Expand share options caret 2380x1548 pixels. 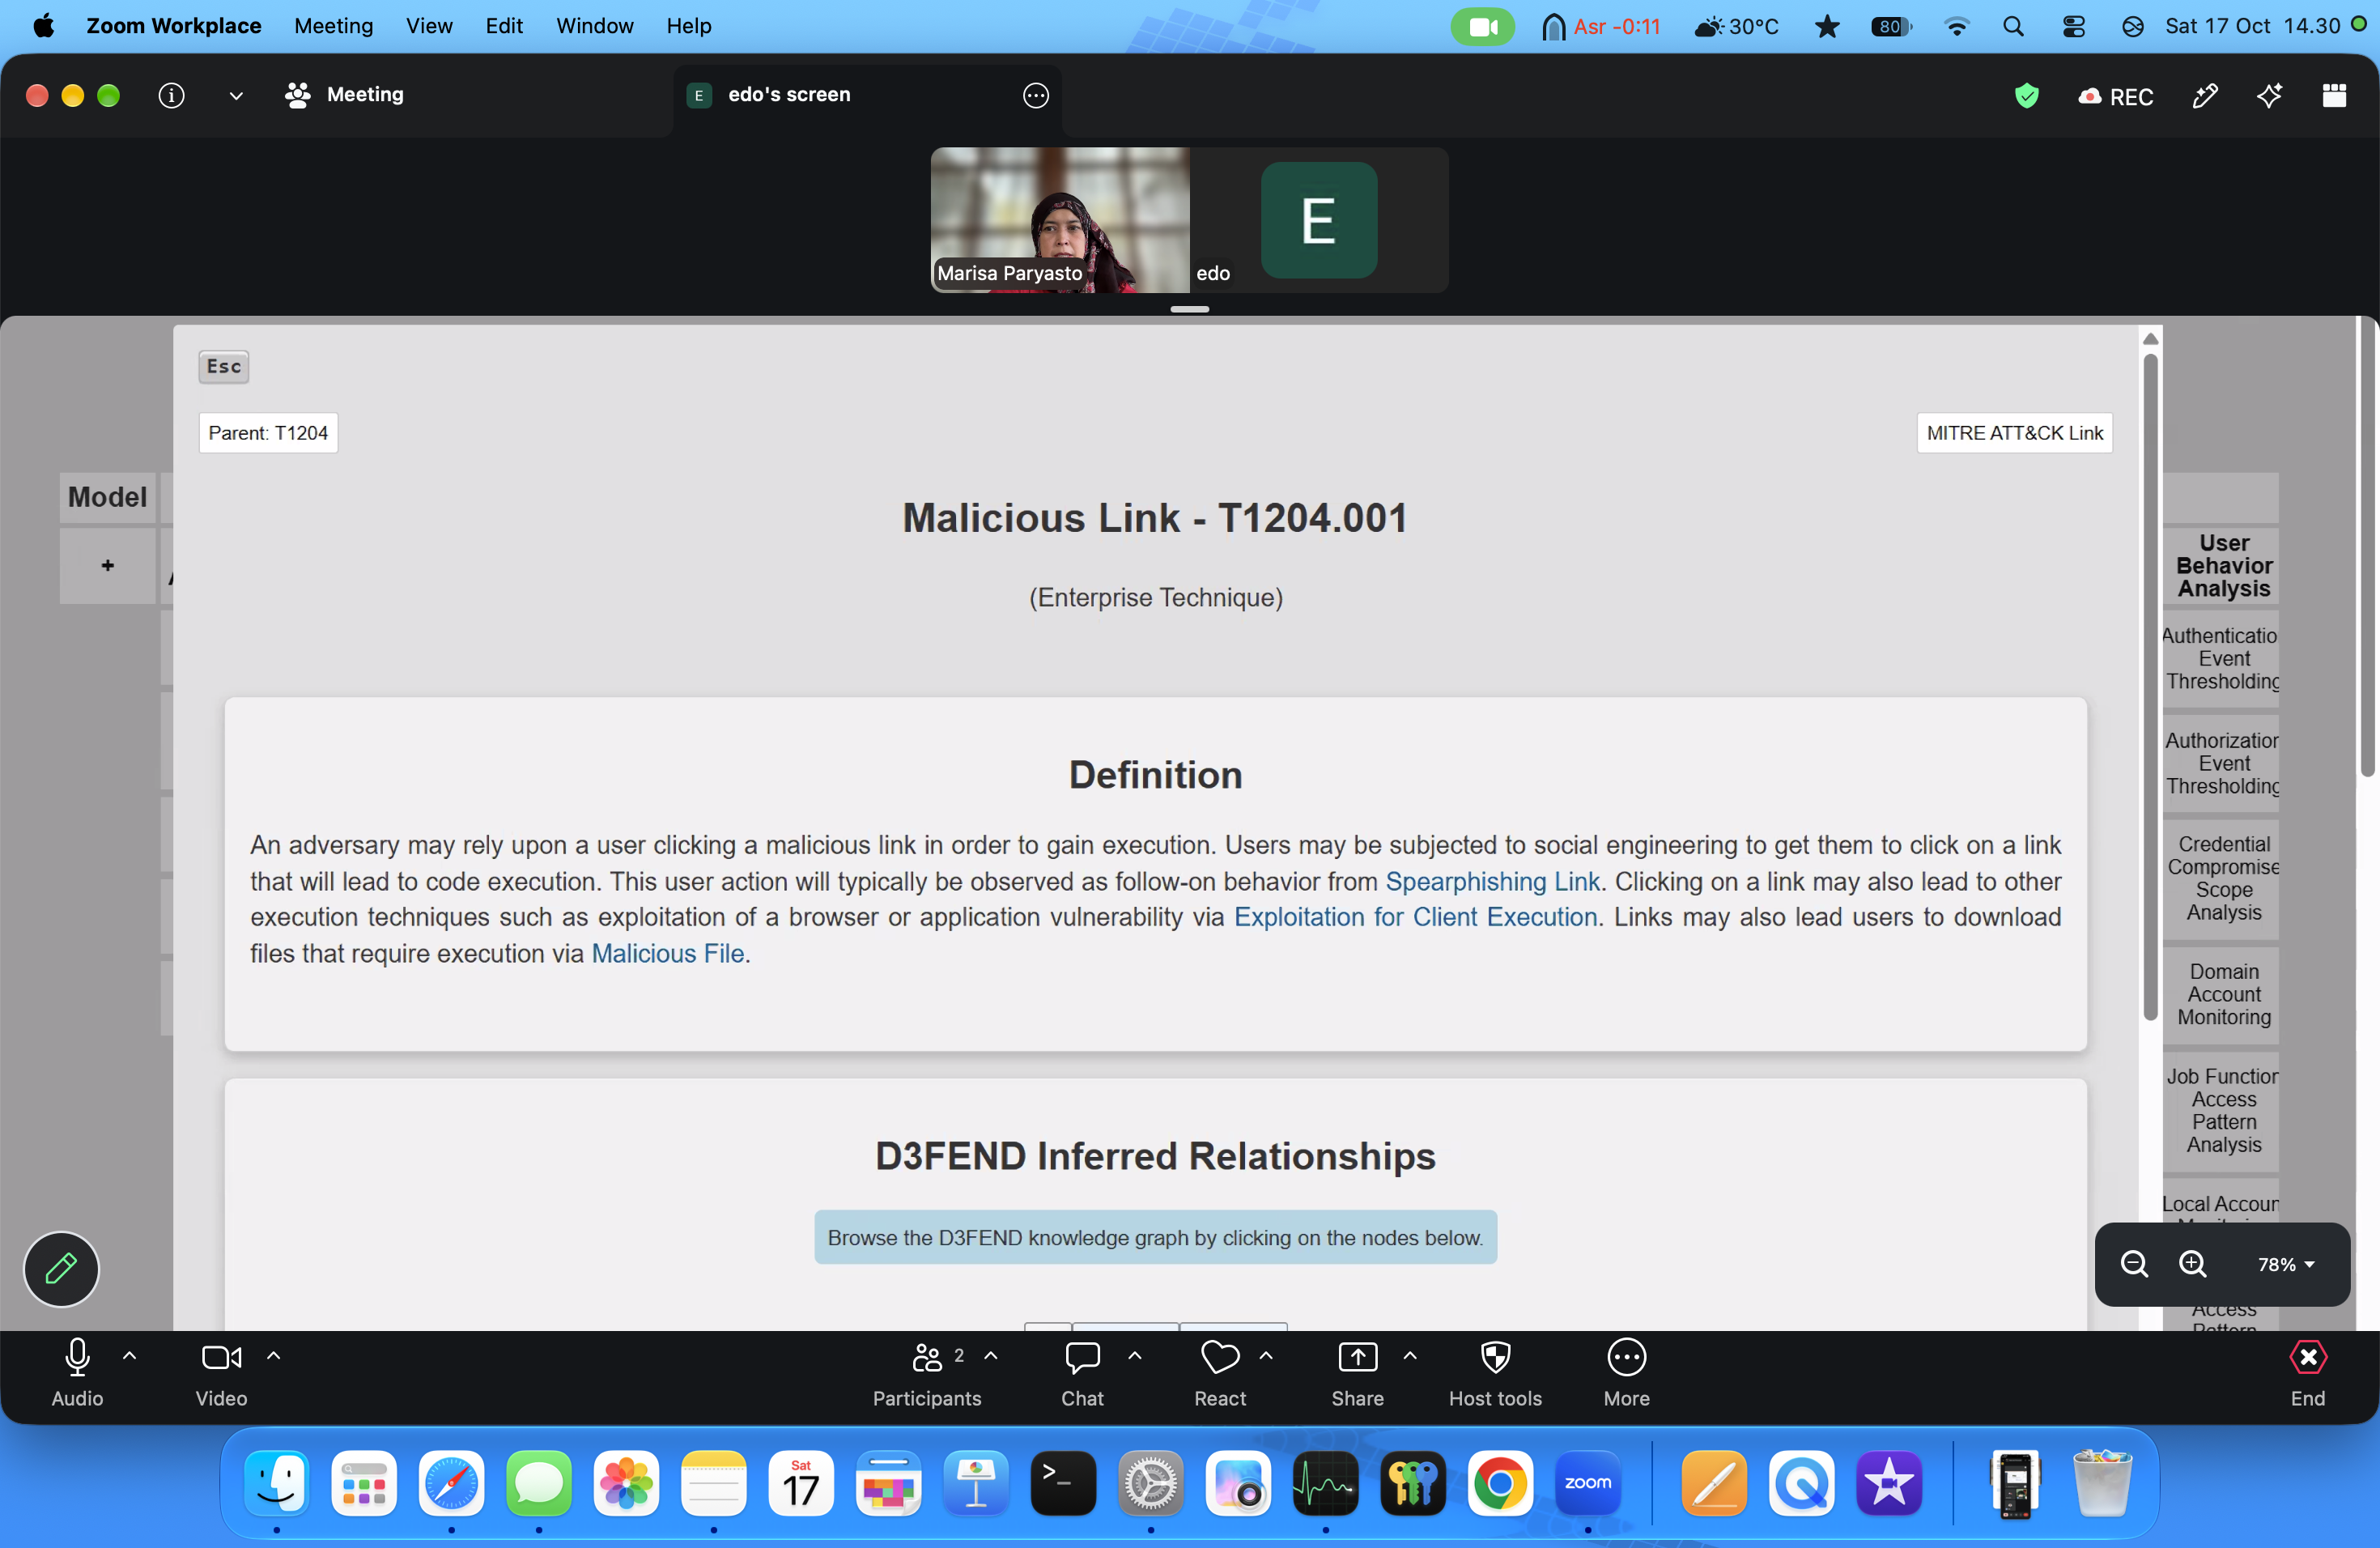(x=1410, y=1356)
